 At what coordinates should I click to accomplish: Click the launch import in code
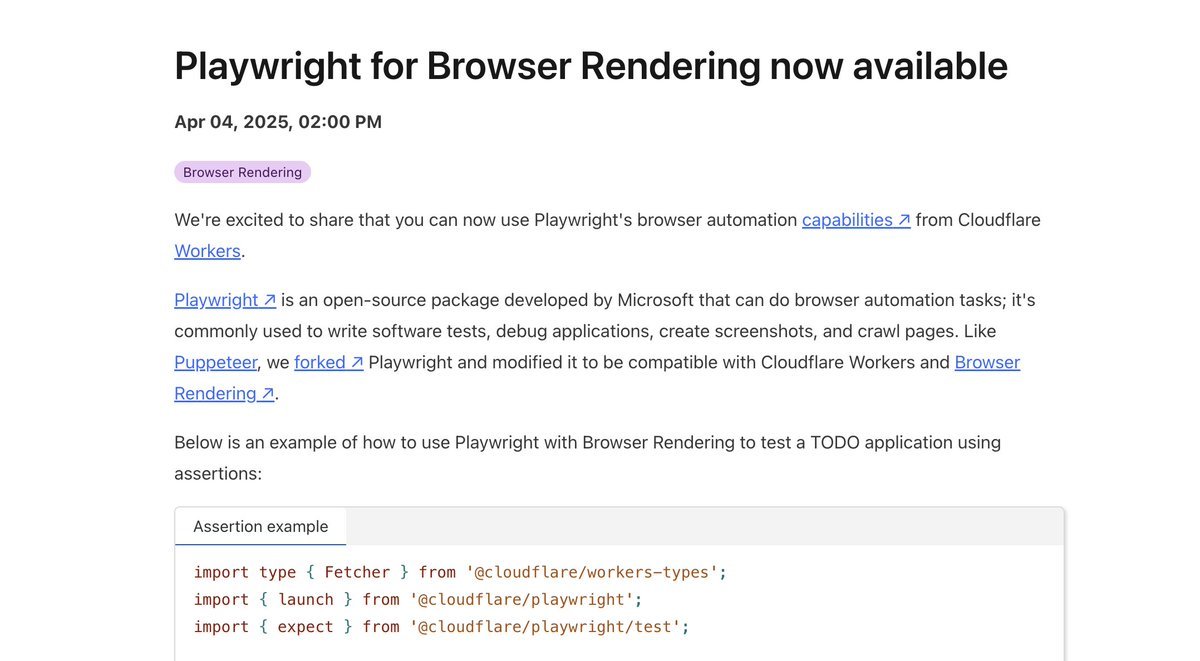[x=305, y=599]
